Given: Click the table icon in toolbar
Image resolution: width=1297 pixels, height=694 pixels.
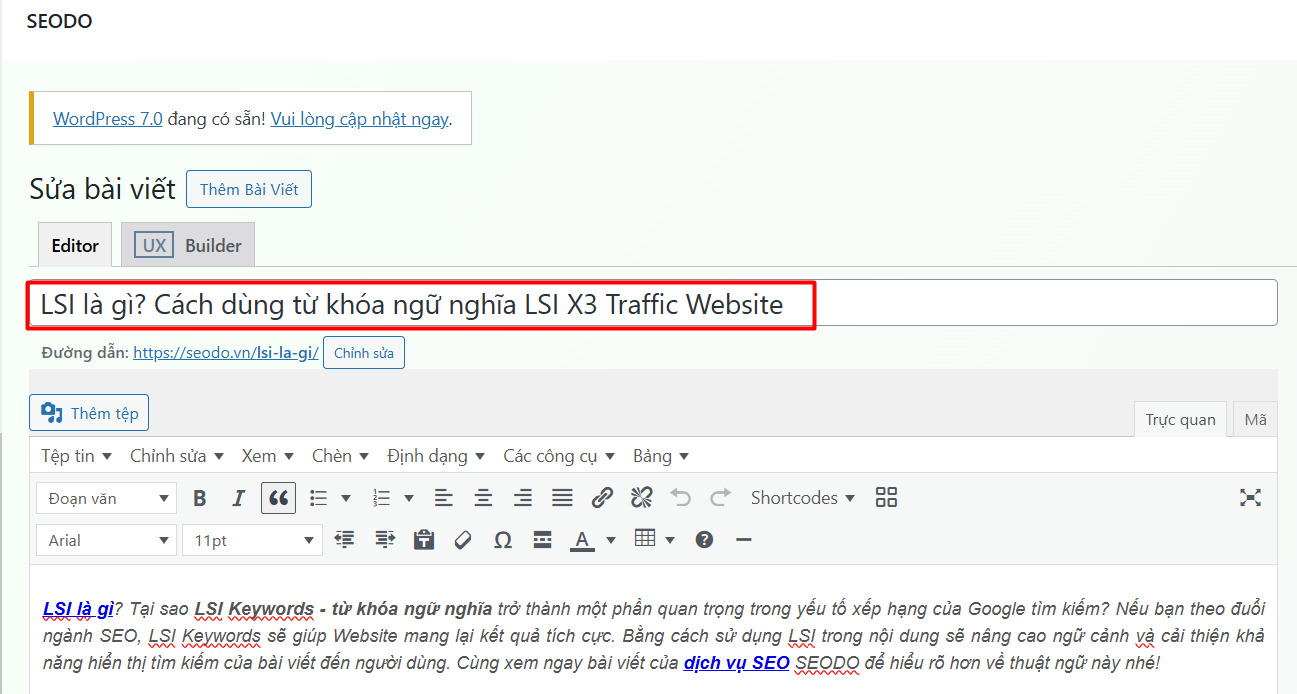Looking at the screenshot, I should (645, 540).
